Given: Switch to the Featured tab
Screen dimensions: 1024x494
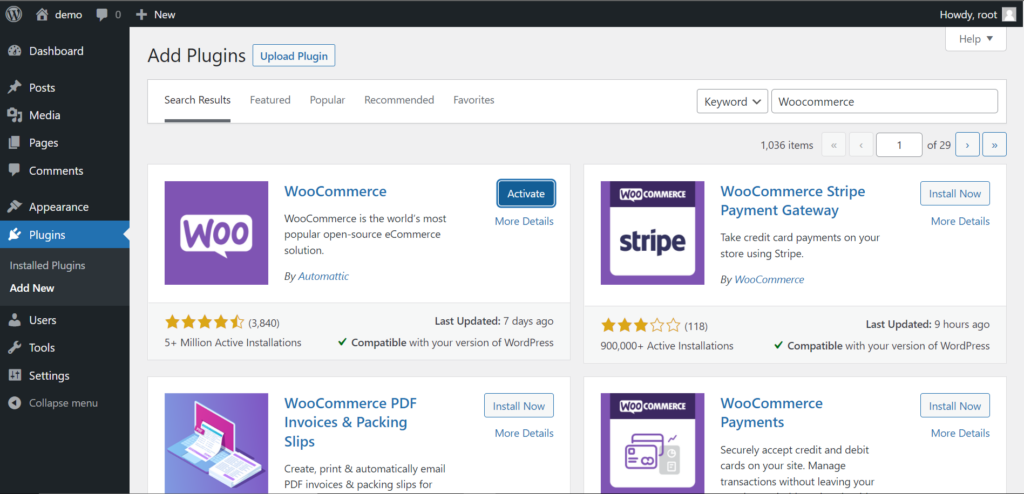Looking at the screenshot, I should (x=270, y=101).
